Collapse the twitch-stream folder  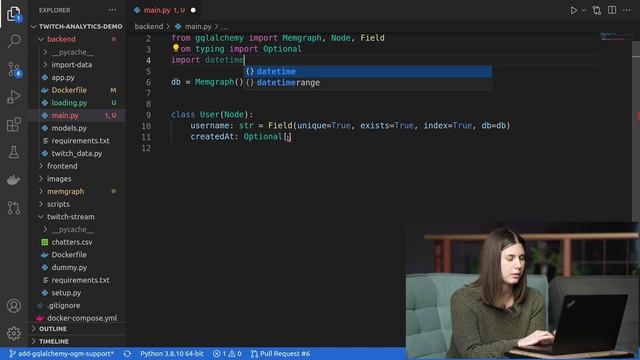click(x=77, y=217)
